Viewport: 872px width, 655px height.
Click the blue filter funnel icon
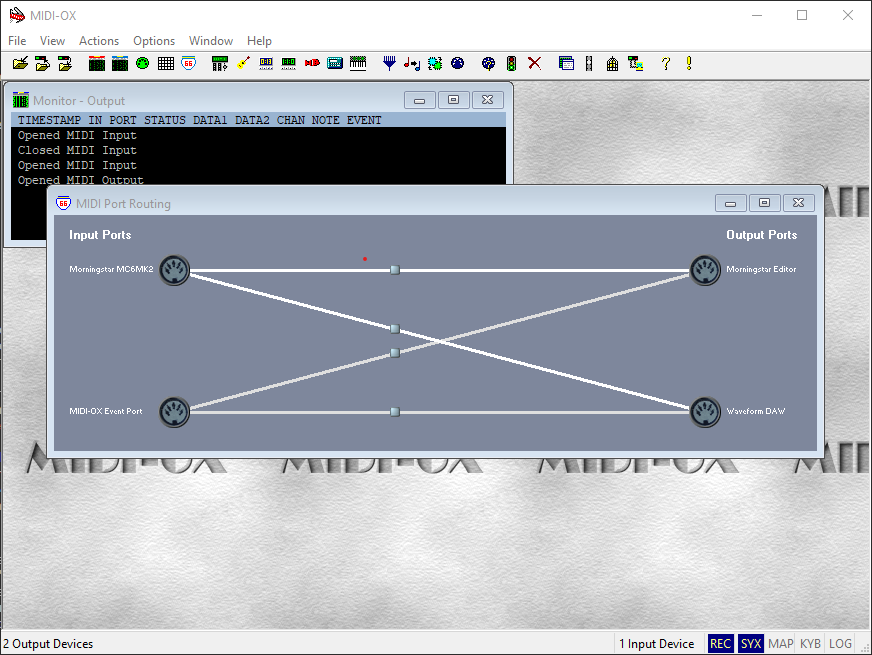[x=389, y=63]
